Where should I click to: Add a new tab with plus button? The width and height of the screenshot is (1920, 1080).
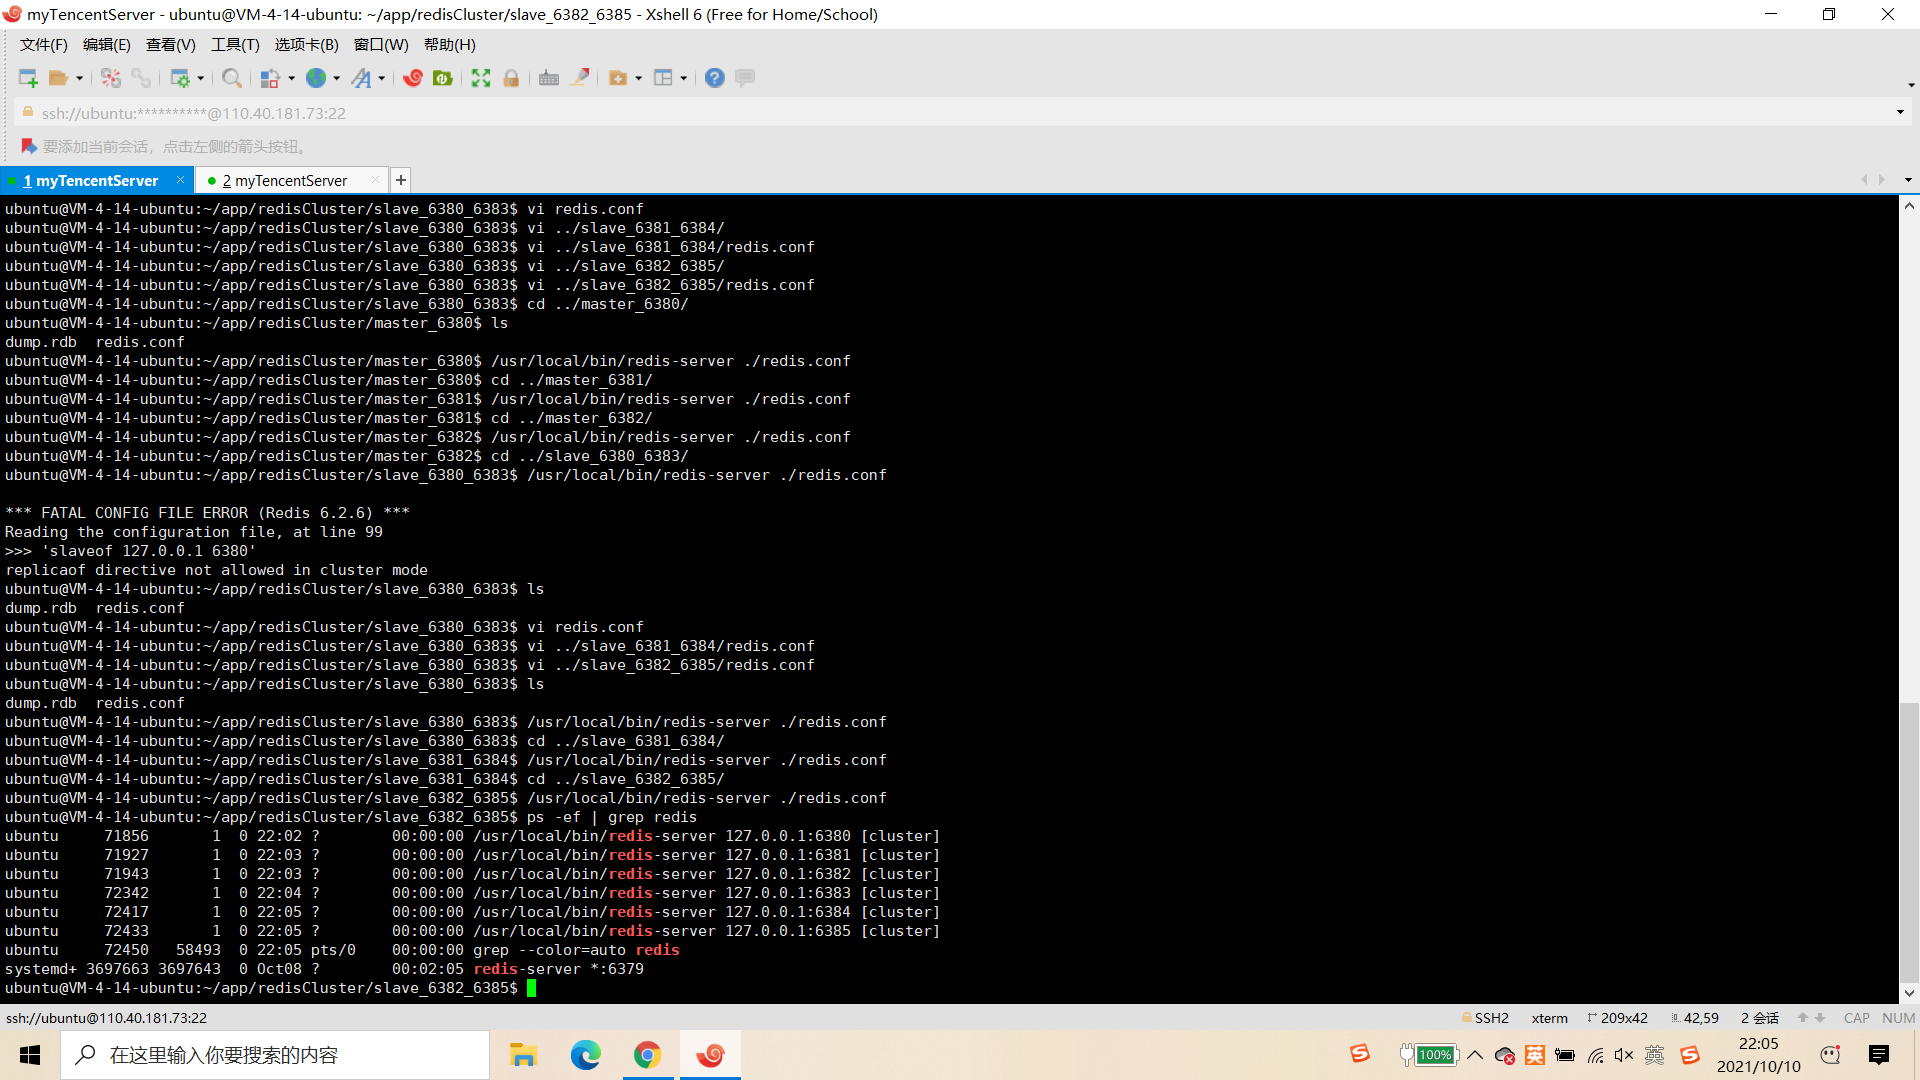point(401,180)
